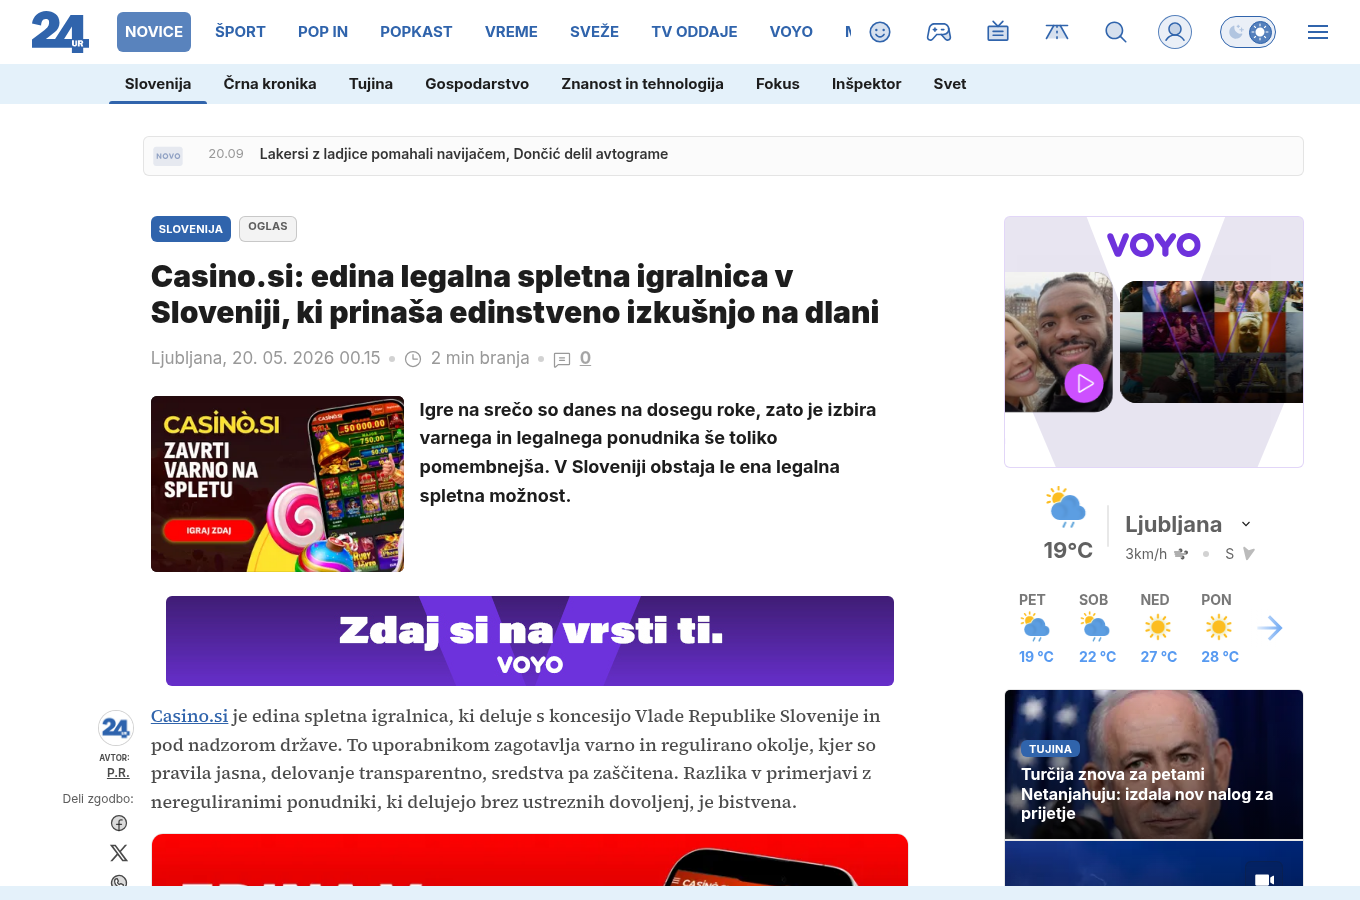This screenshot has width=1360, height=900.
Task: Open the smiley face icon in header
Action: (880, 32)
